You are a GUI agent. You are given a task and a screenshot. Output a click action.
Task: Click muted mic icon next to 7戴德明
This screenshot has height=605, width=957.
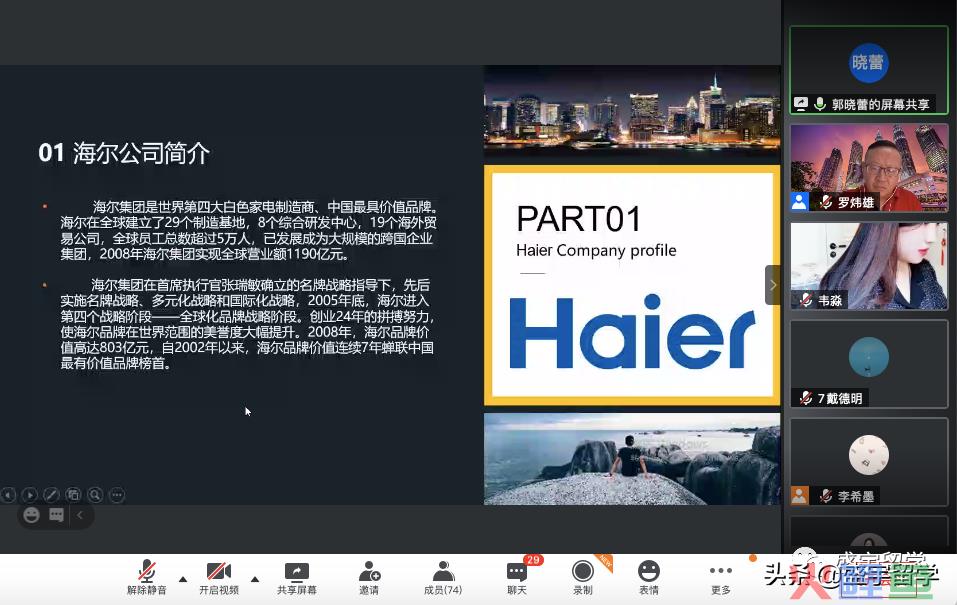coord(806,398)
